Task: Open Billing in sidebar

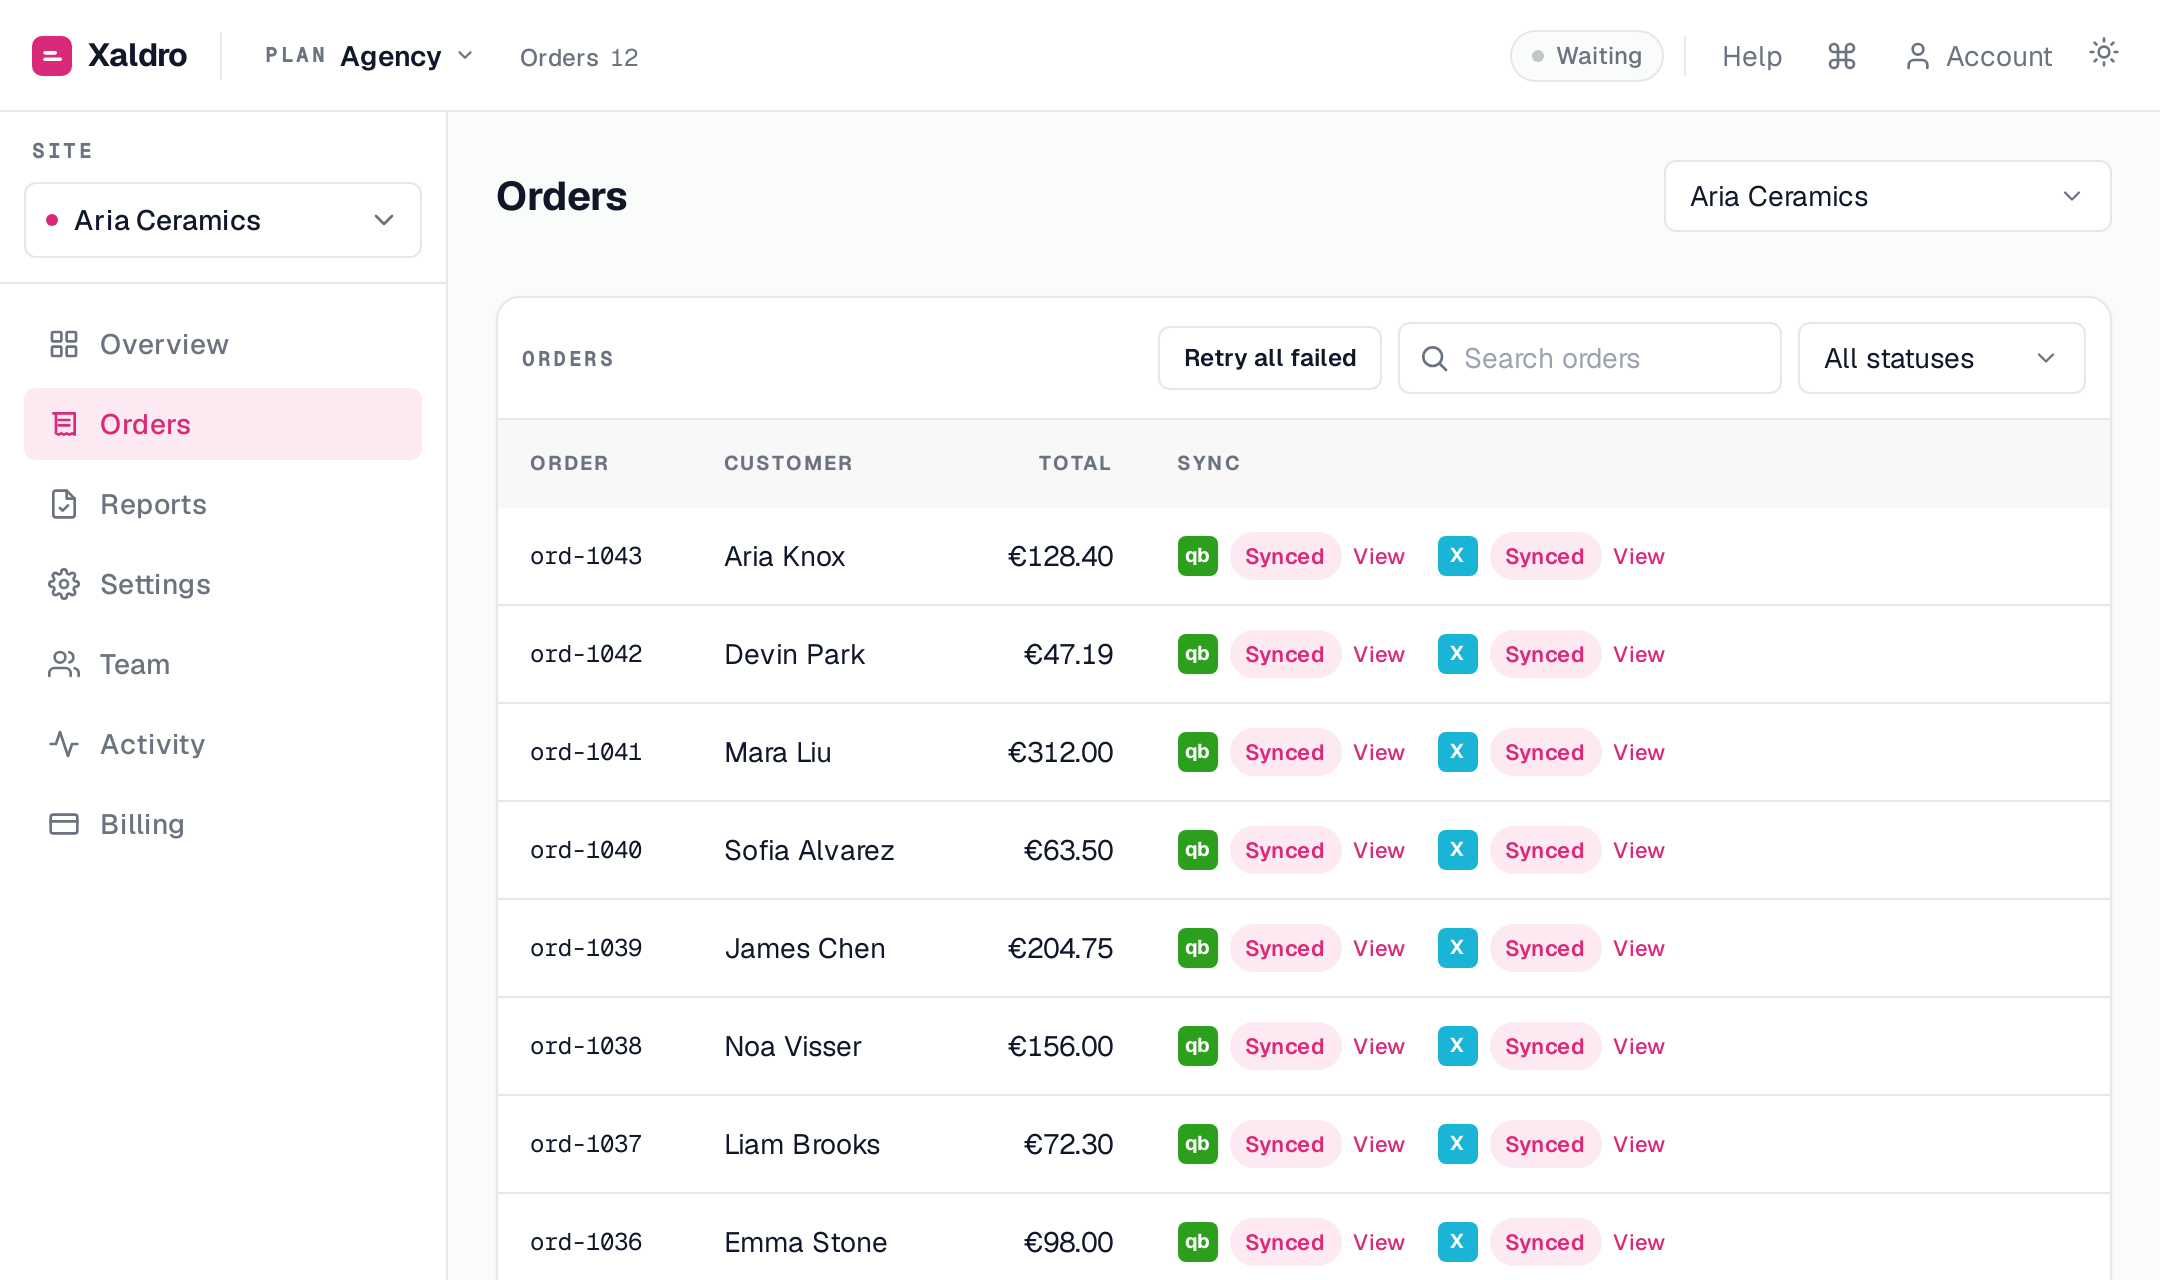Action: pyautogui.click(x=223, y=824)
